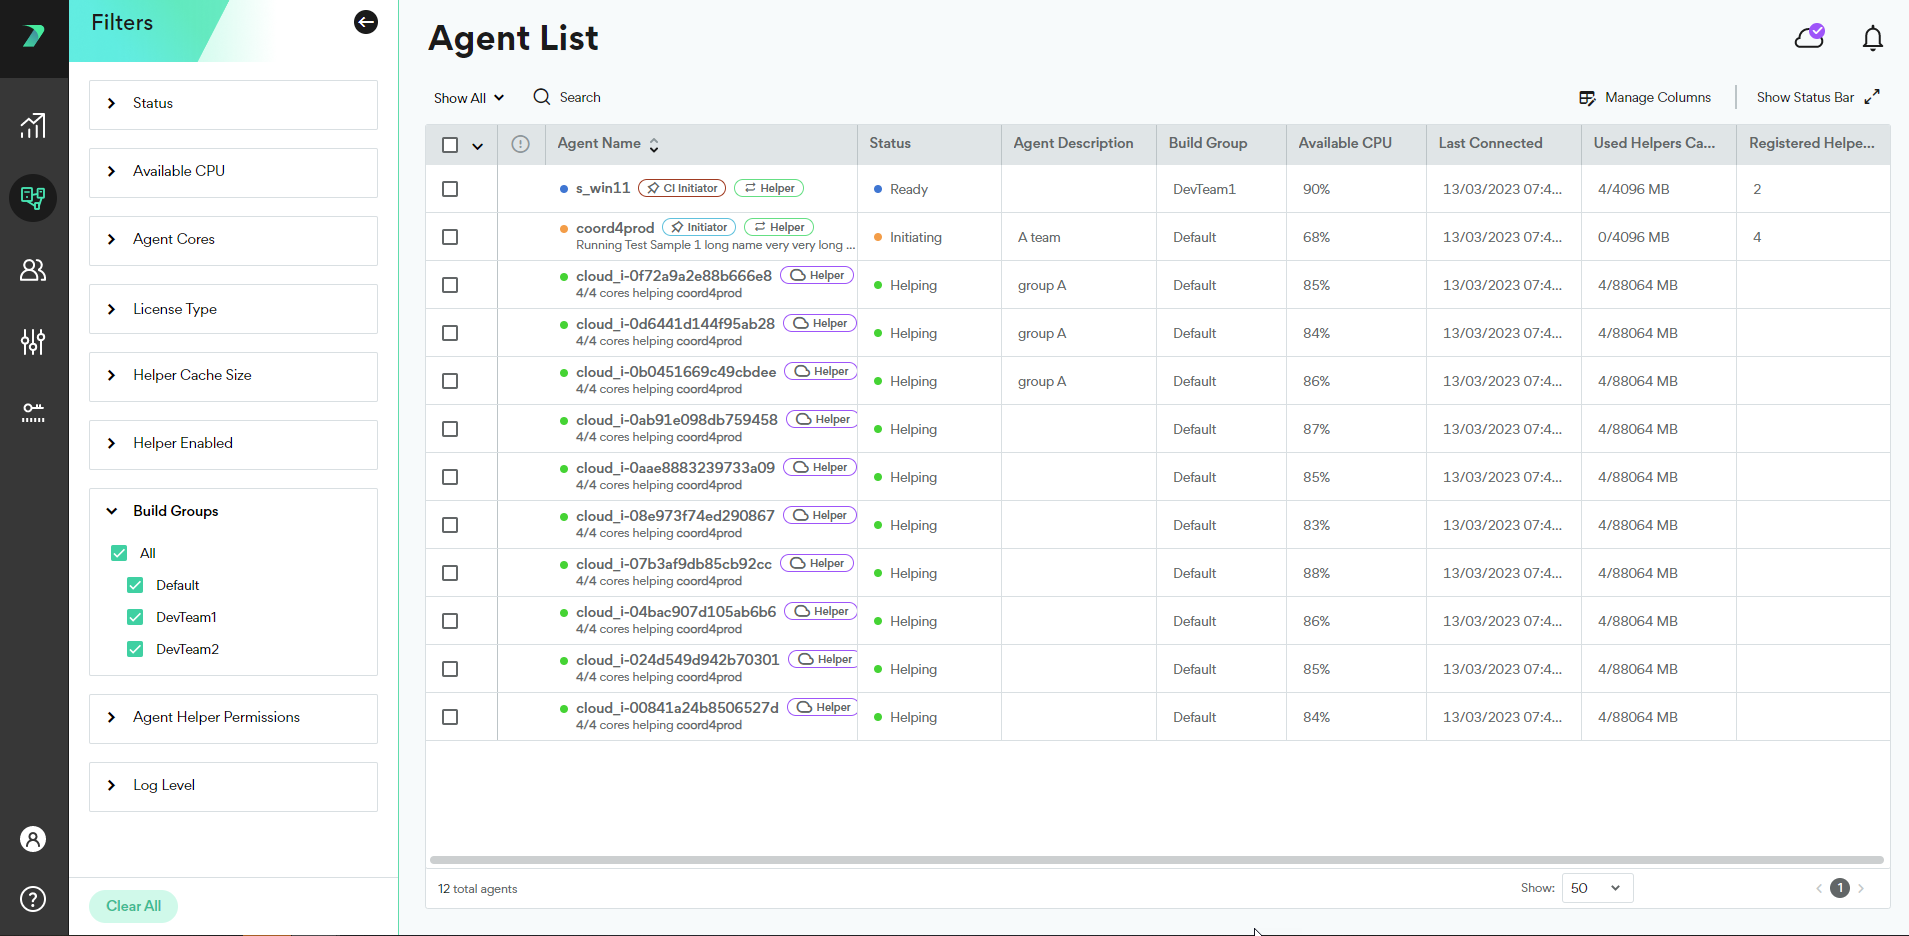
Task: Click the Search field
Action: (579, 98)
